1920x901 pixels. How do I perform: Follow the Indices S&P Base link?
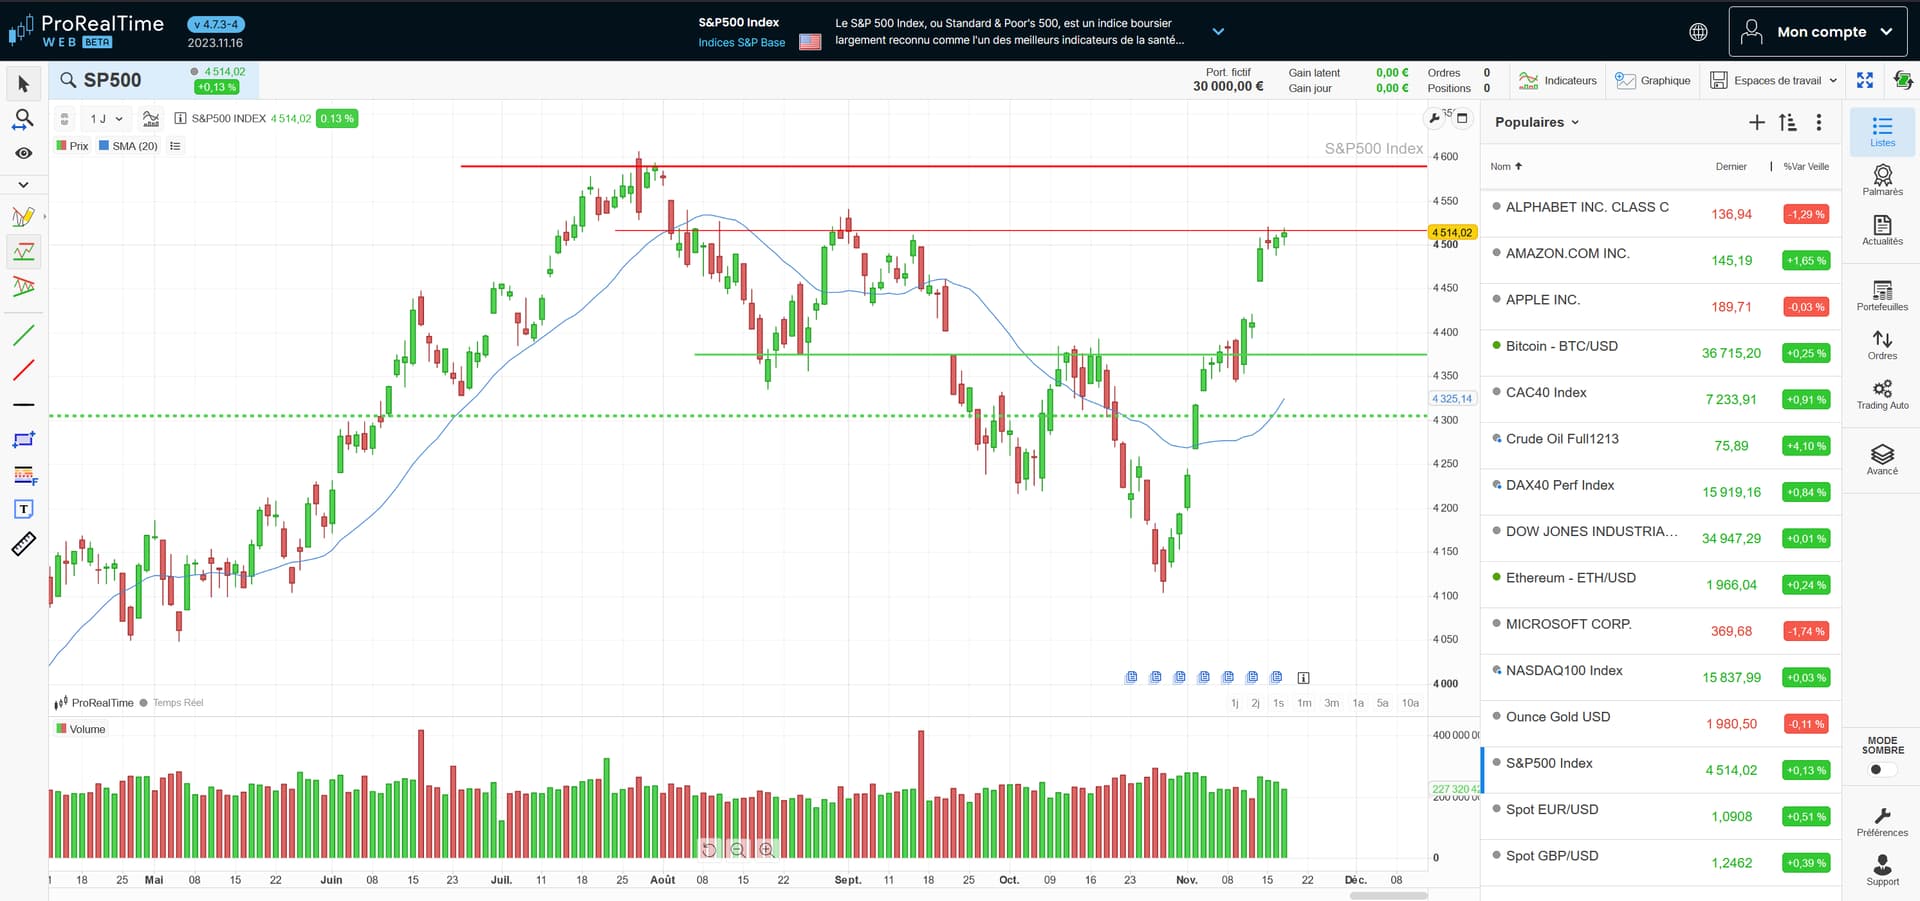point(741,43)
